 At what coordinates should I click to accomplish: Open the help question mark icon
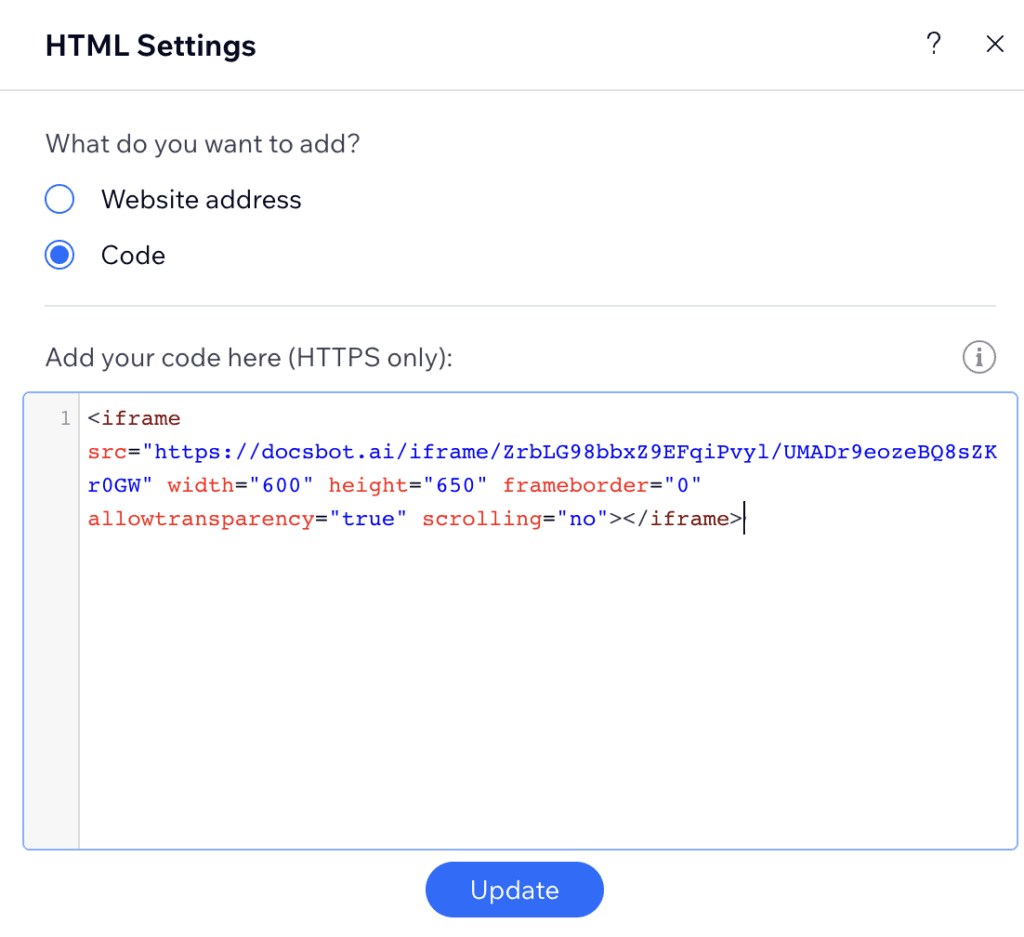click(933, 44)
